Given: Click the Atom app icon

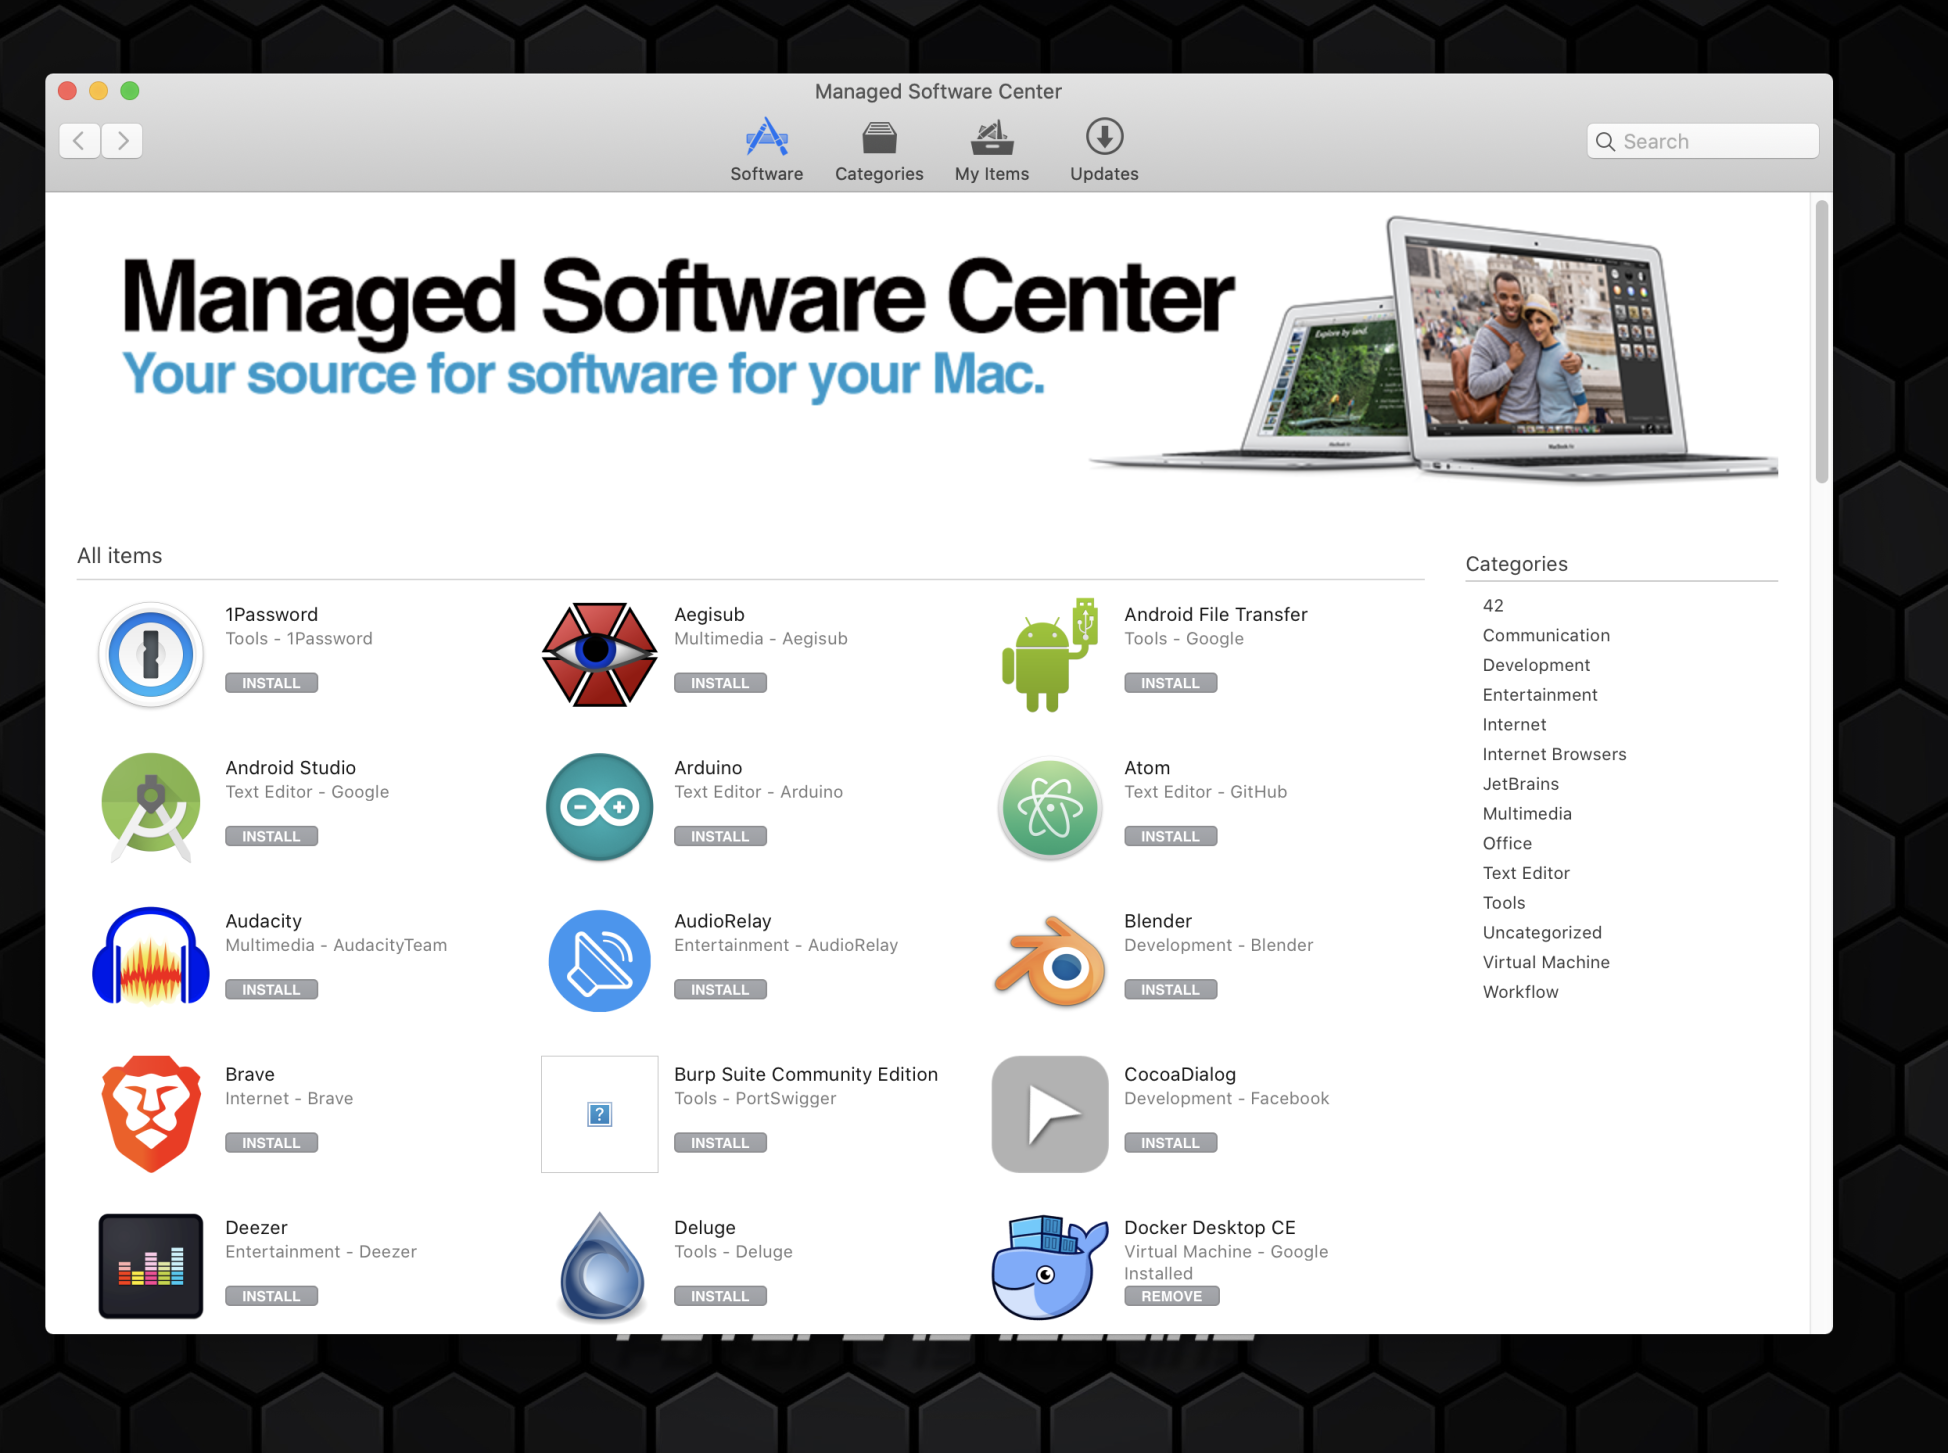Looking at the screenshot, I should 1049,808.
